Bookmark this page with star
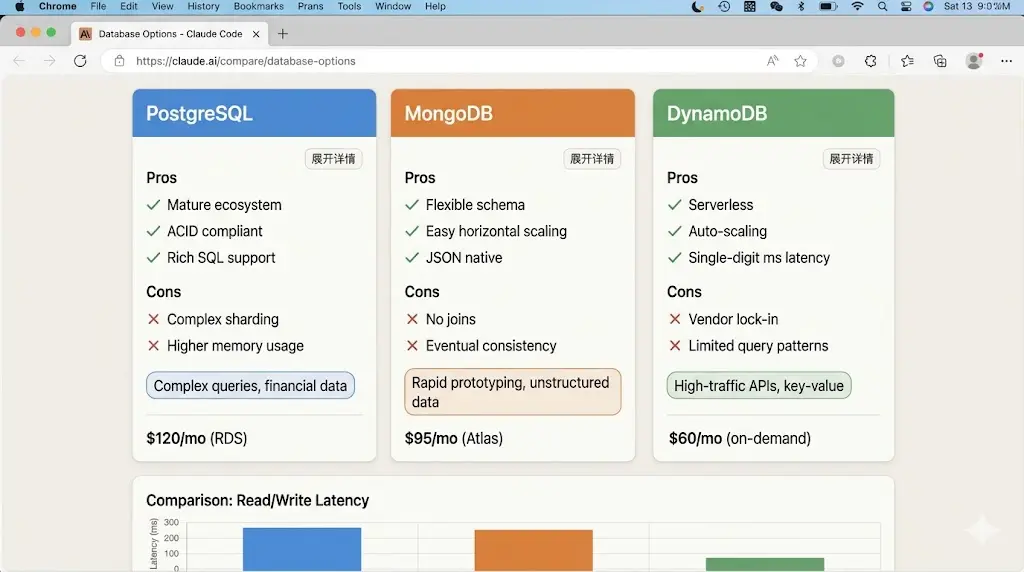The image size is (1024, 572). [x=800, y=61]
